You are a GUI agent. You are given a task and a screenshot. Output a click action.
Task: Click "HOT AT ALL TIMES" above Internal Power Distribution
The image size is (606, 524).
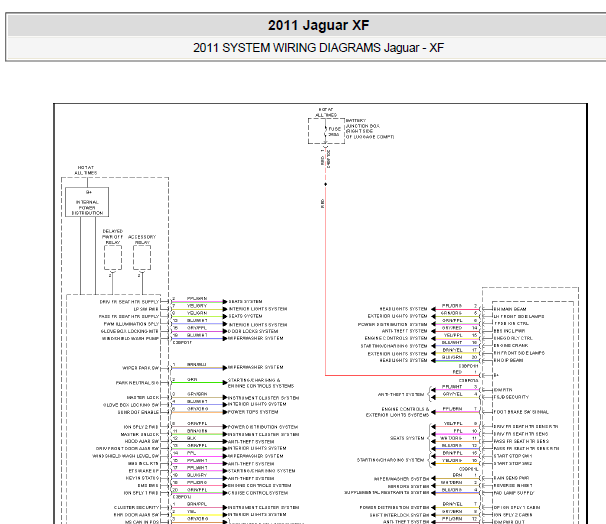pos(85,170)
